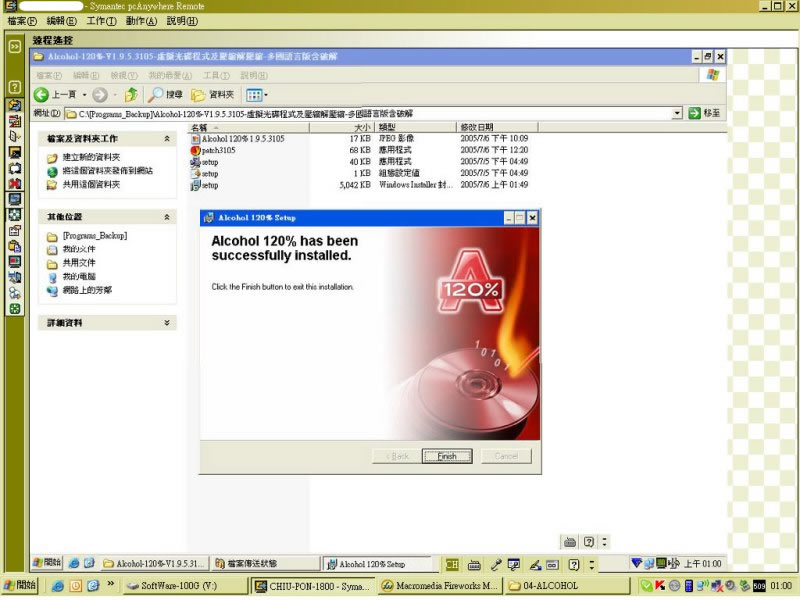Open the local Windows 開始 Start menu at the very bottom

(x=20, y=586)
